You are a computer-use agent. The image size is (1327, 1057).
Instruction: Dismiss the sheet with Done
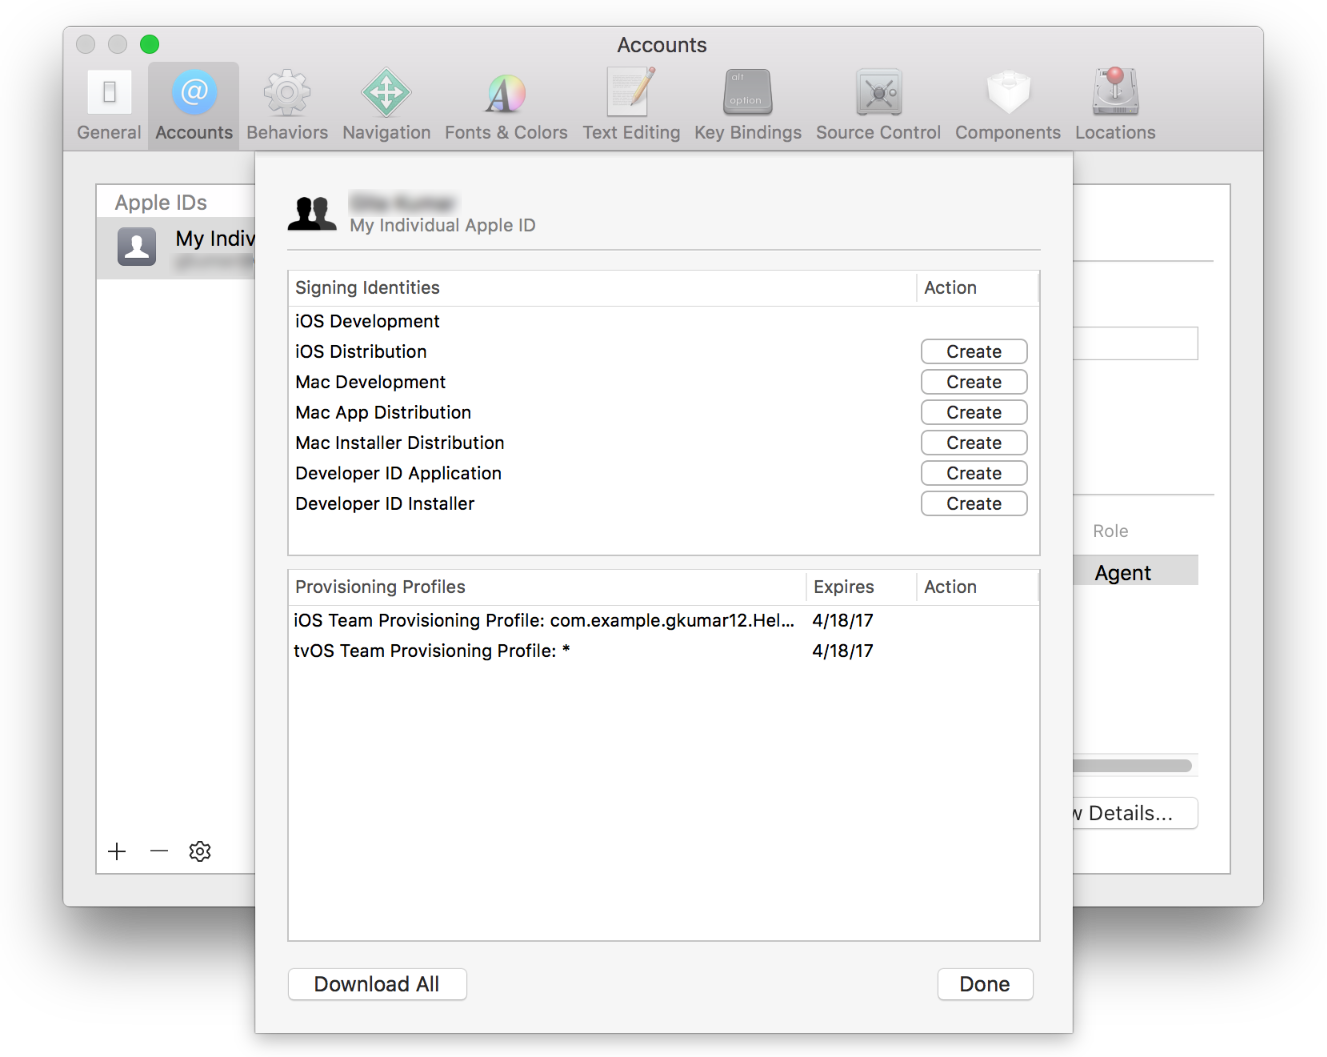985,984
